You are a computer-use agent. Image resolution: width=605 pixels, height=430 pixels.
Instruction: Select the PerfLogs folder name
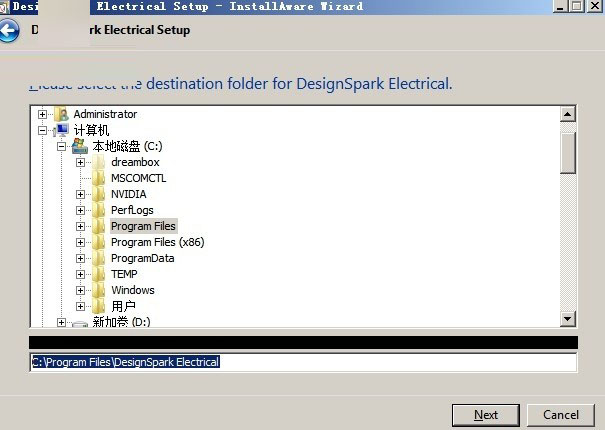132,210
